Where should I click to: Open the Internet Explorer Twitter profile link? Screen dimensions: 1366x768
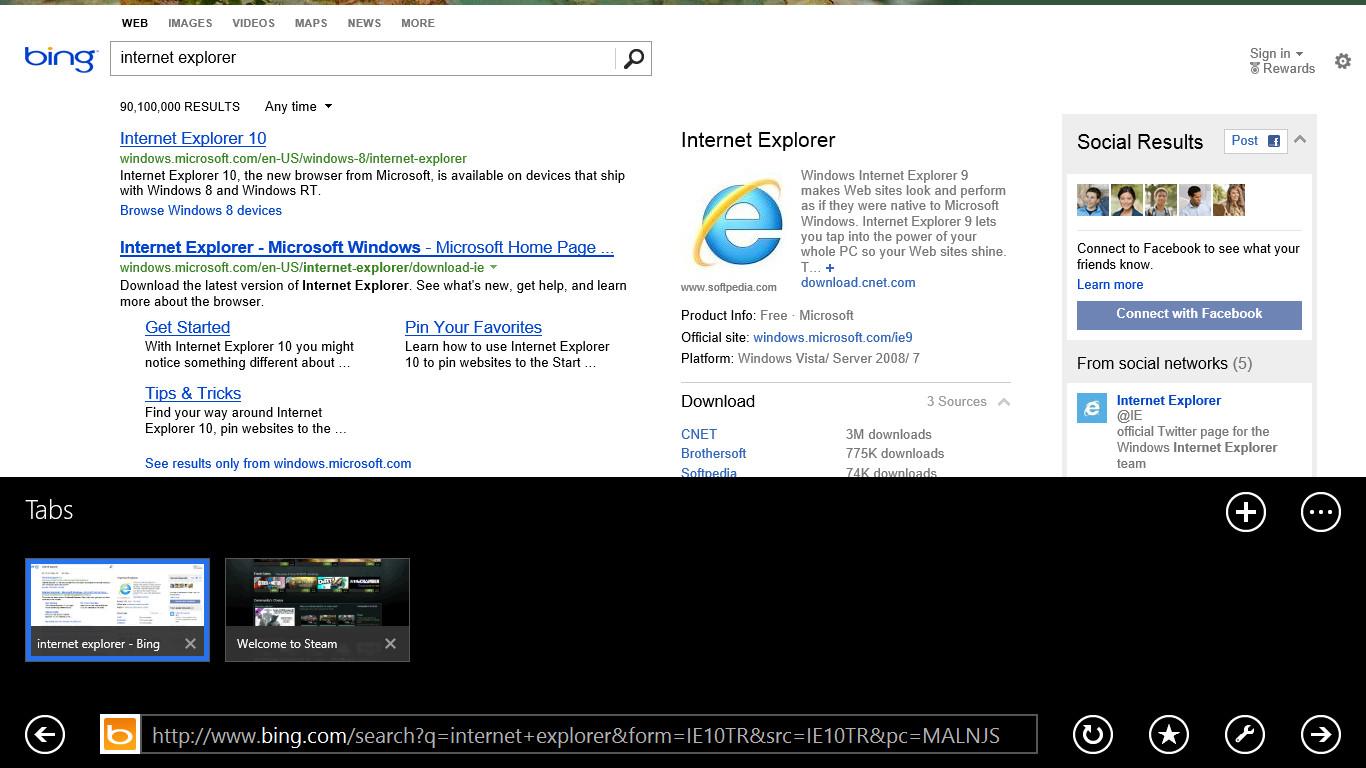coord(1168,401)
